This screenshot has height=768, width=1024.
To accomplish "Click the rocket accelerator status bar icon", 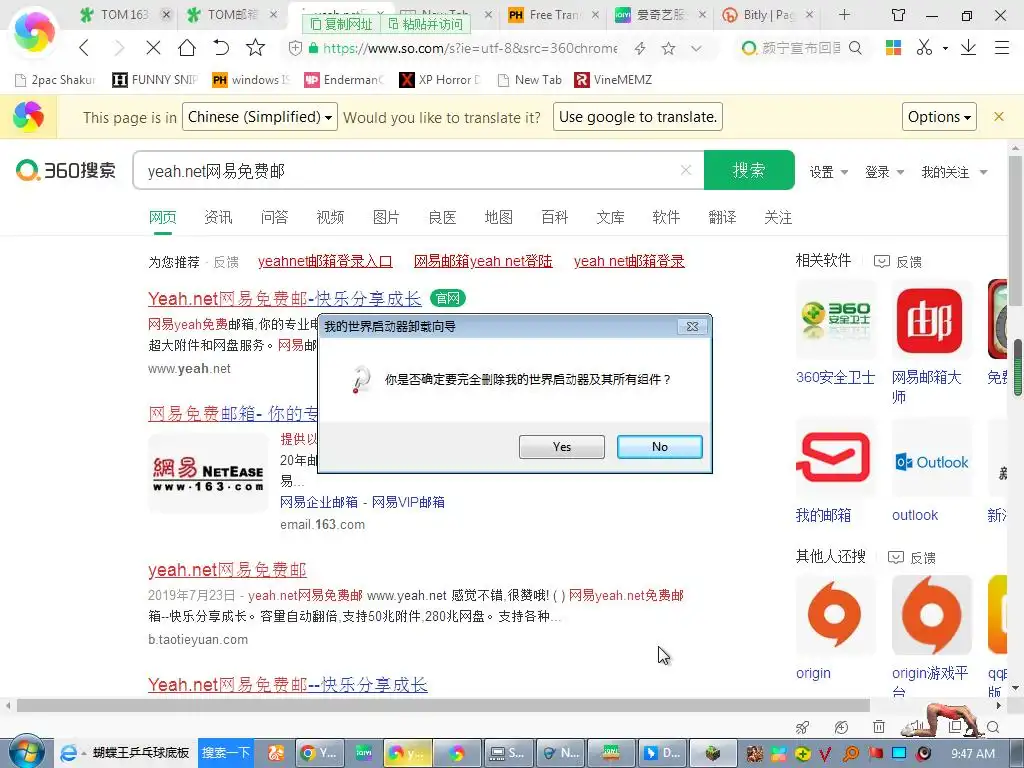I will (803, 727).
